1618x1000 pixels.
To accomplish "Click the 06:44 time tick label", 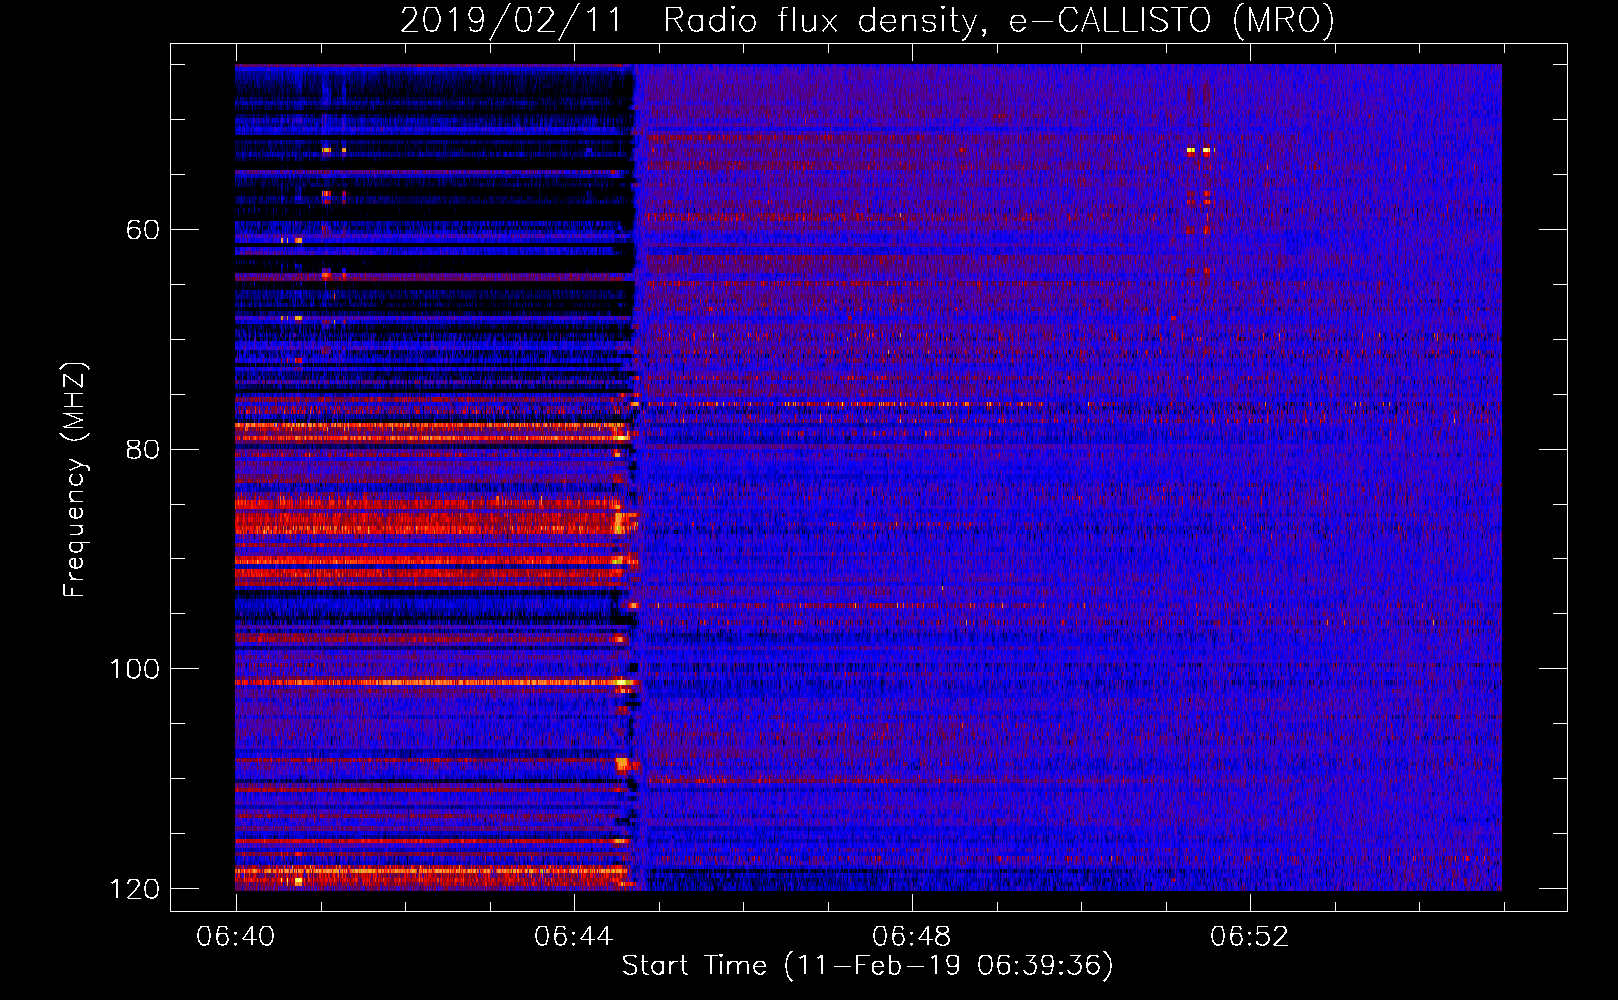I will pos(573,937).
